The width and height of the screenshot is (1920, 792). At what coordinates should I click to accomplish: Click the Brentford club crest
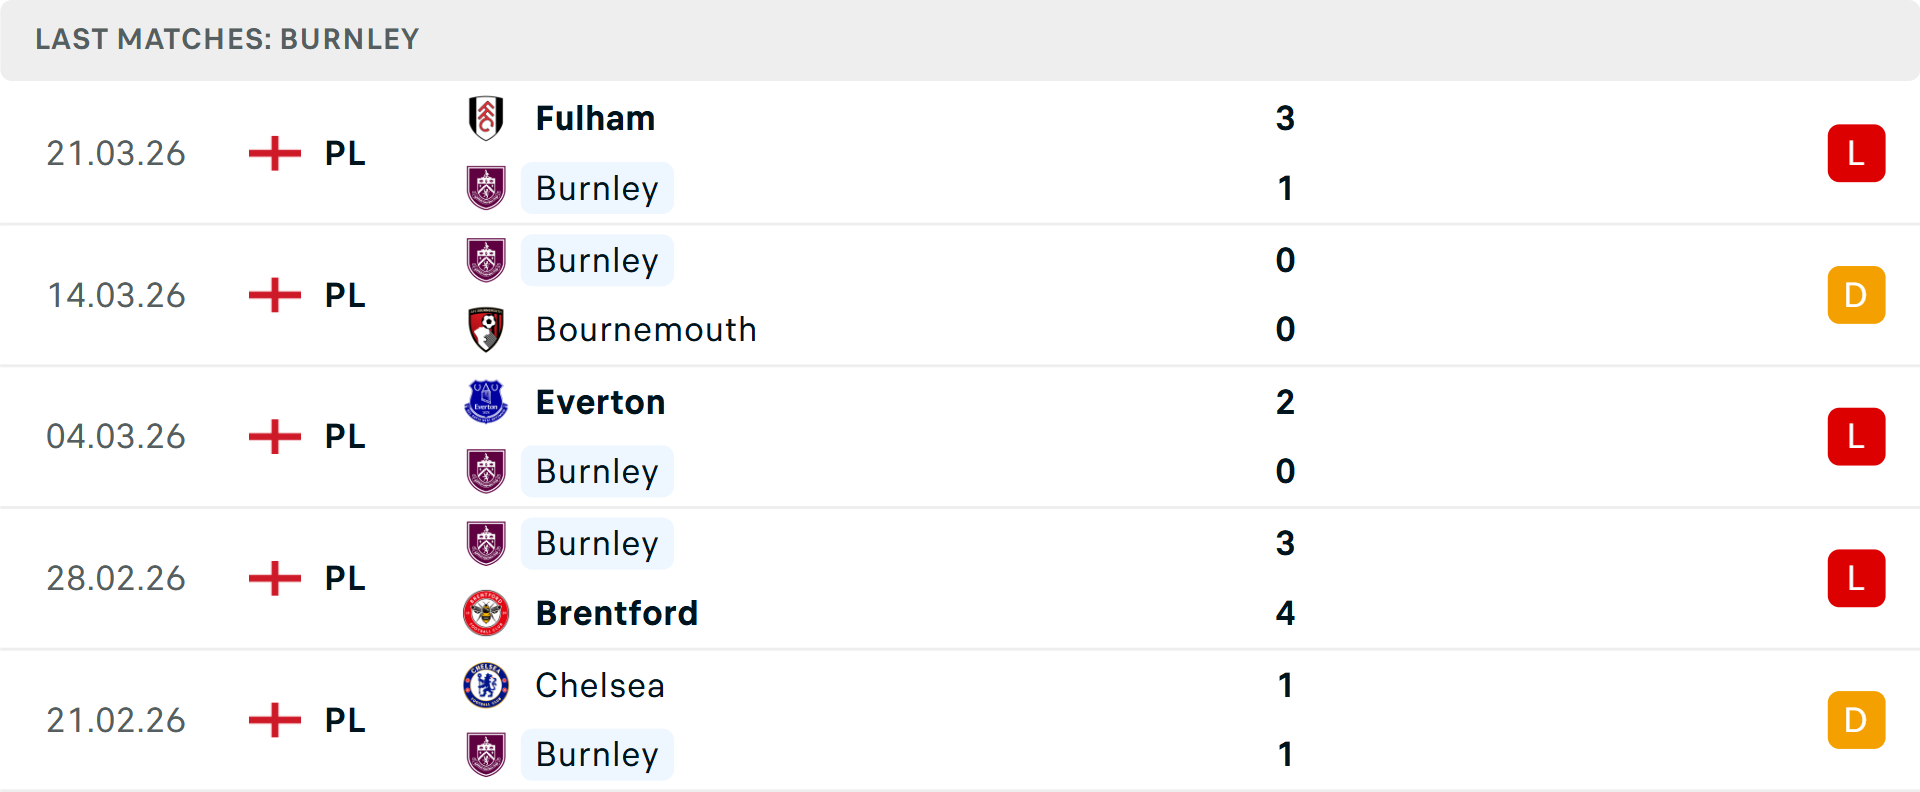(486, 613)
